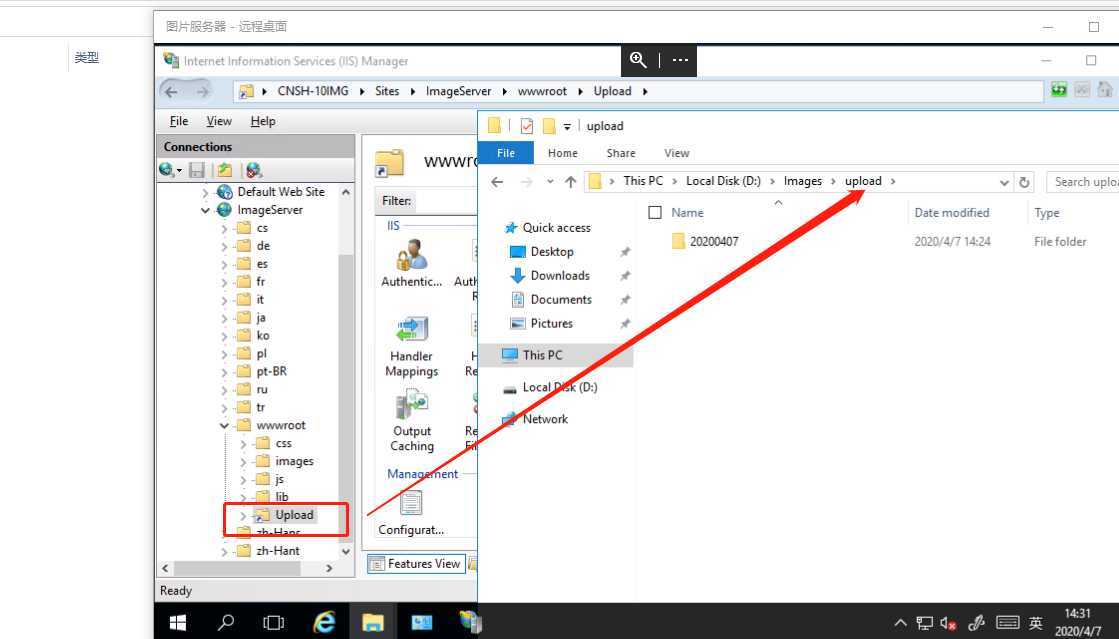The height and width of the screenshot is (639, 1119).
Task: Open the 20200407 folder row
Action: (x=714, y=241)
